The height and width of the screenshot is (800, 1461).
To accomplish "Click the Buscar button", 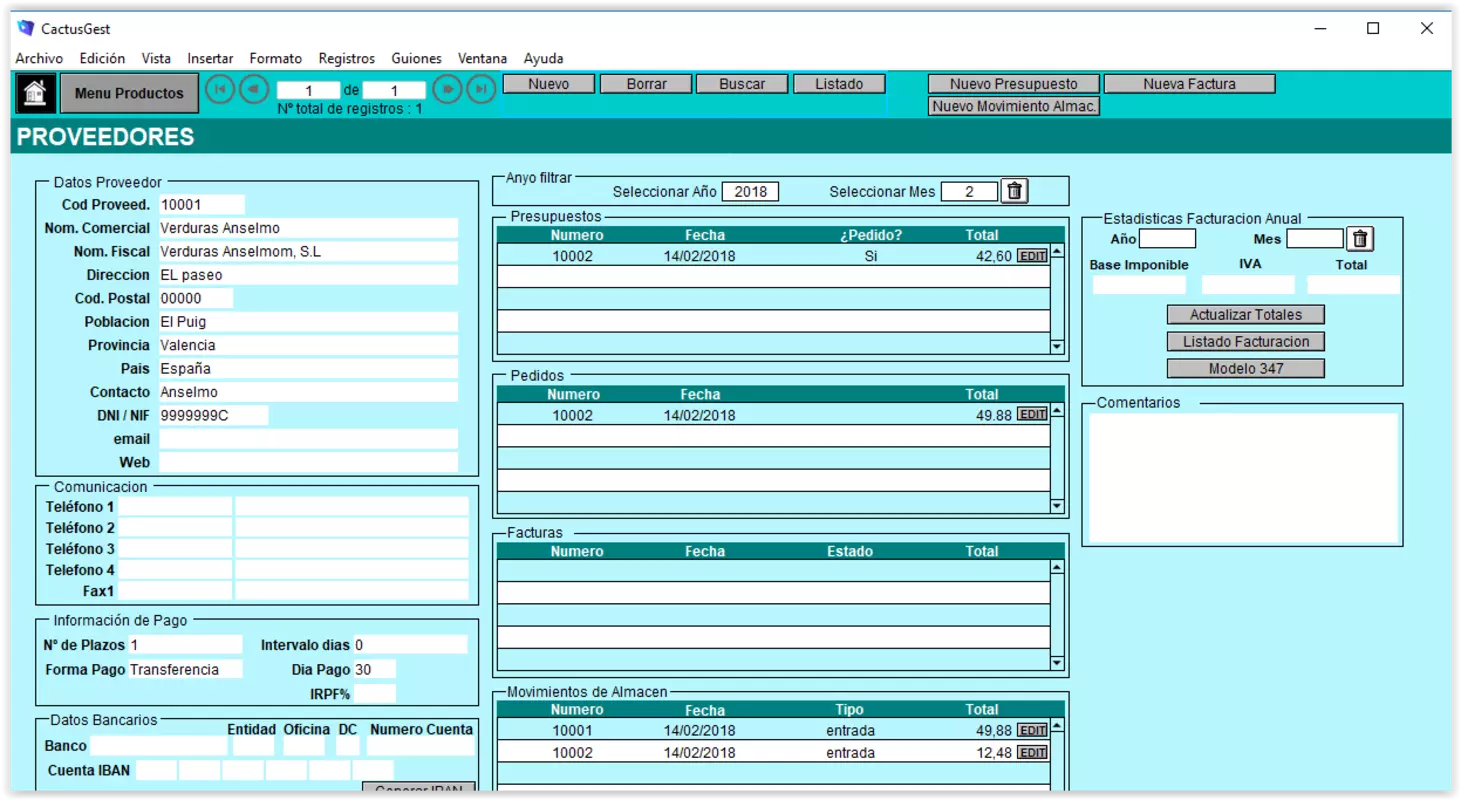I will (x=742, y=84).
